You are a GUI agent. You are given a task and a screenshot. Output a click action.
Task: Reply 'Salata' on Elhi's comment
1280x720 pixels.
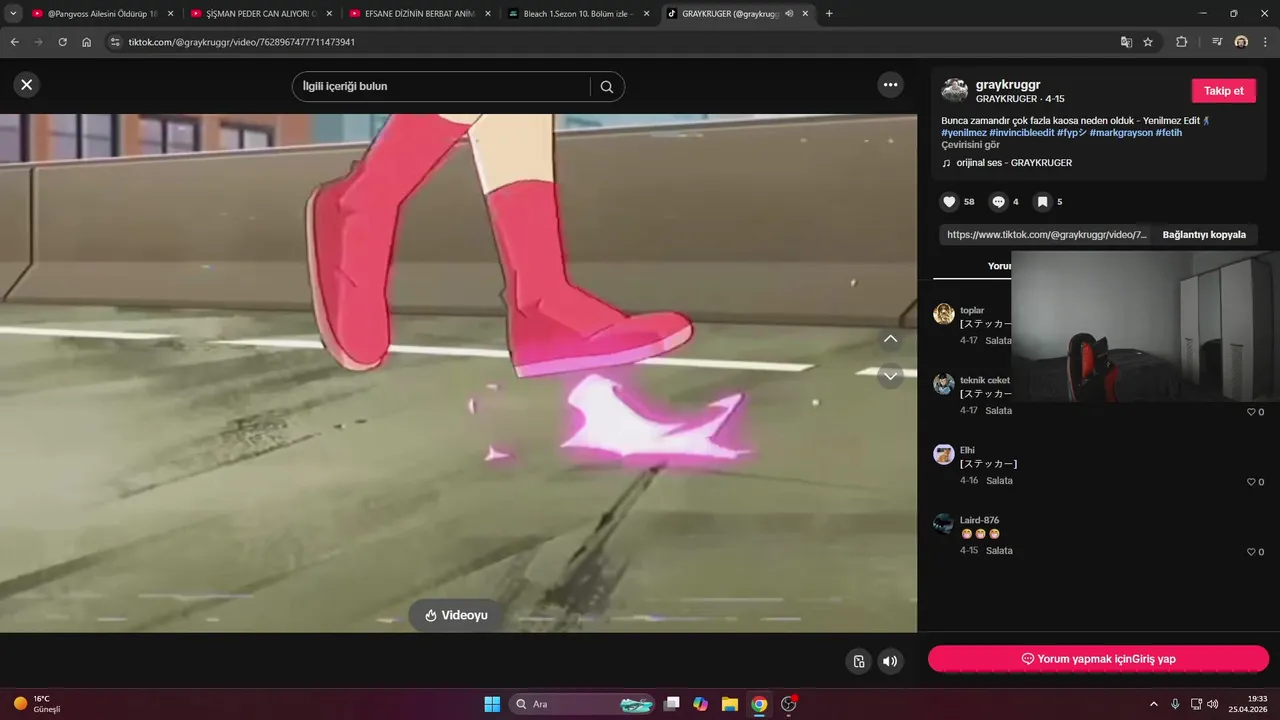click(998, 481)
